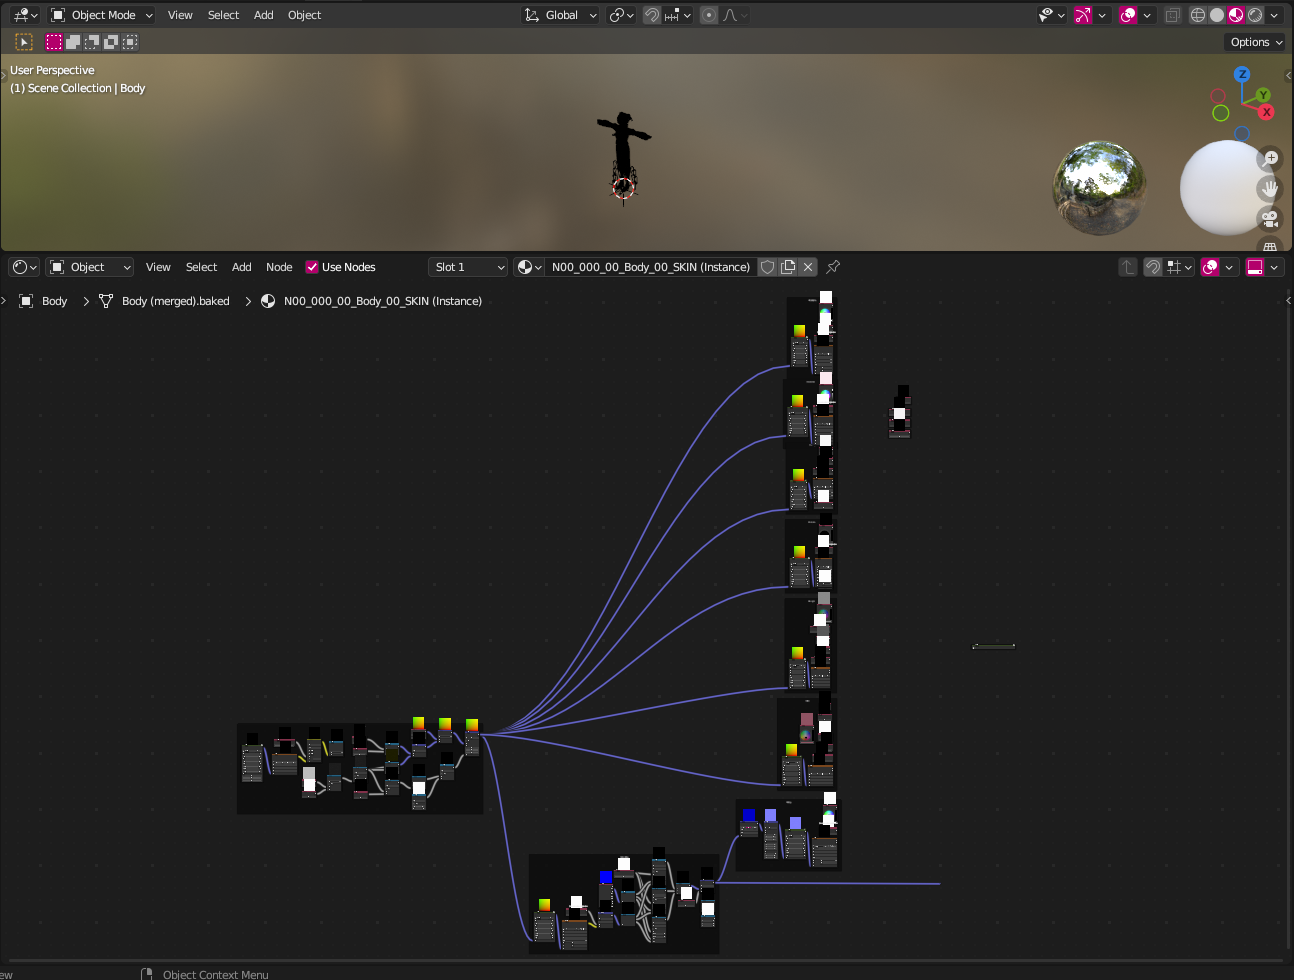
Task: Open the Object Mode dropdown
Action: tap(100, 15)
